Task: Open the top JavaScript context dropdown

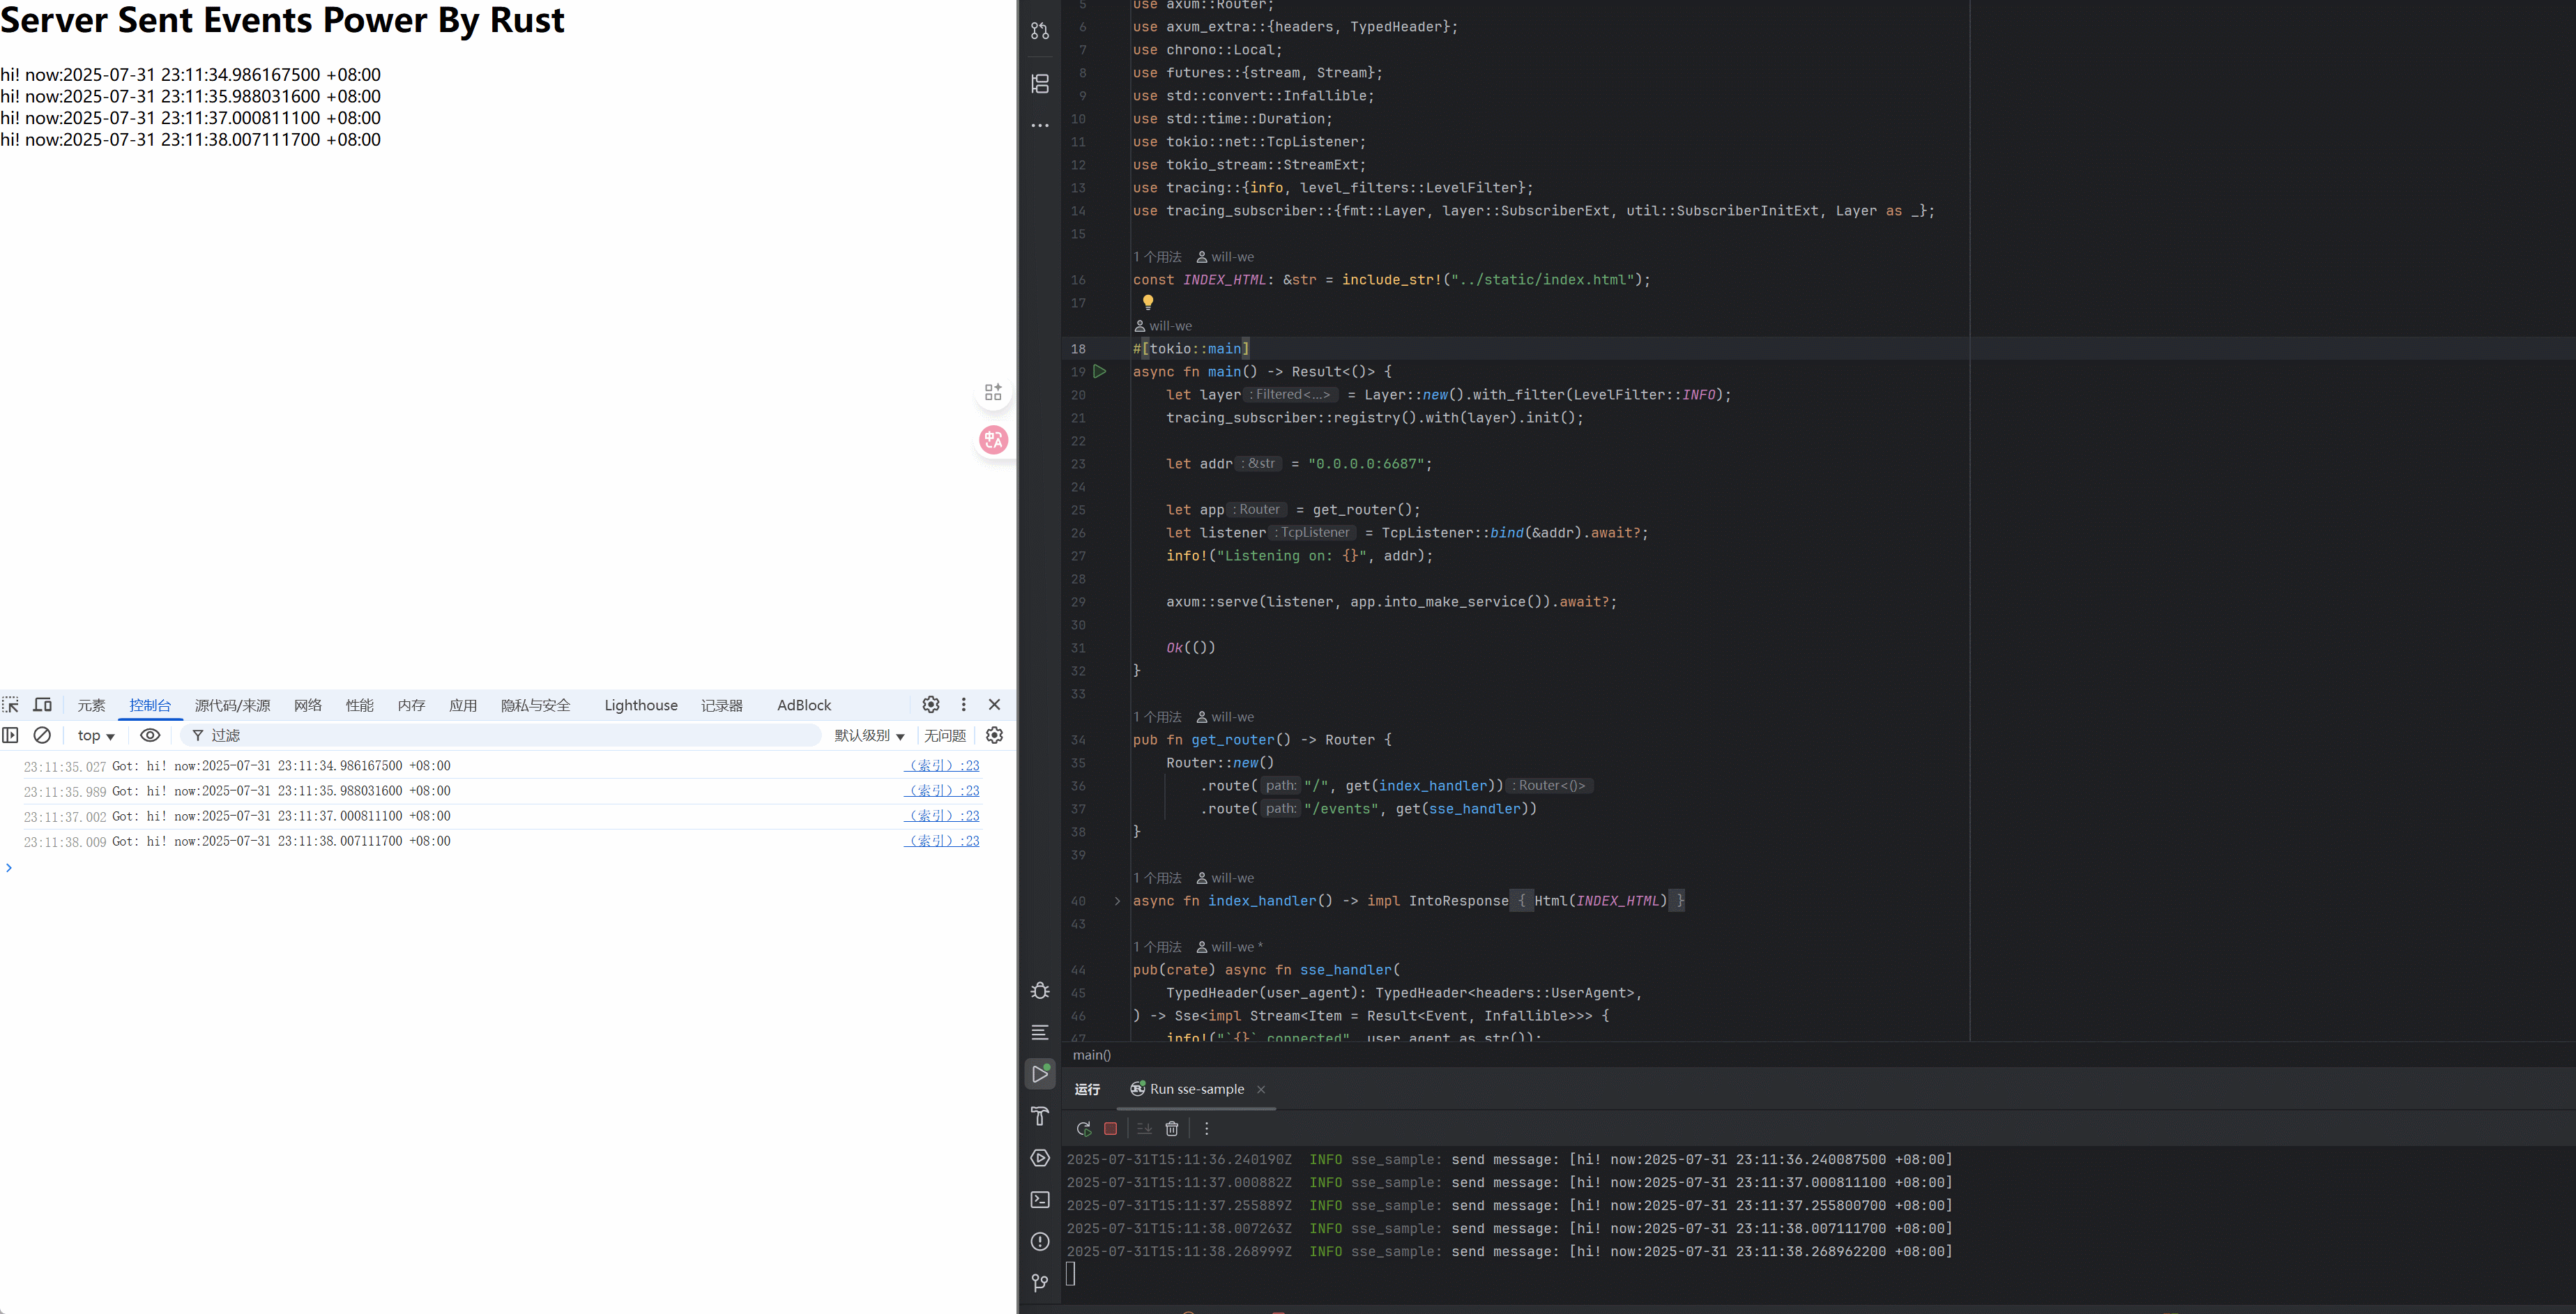Action: point(96,735)
